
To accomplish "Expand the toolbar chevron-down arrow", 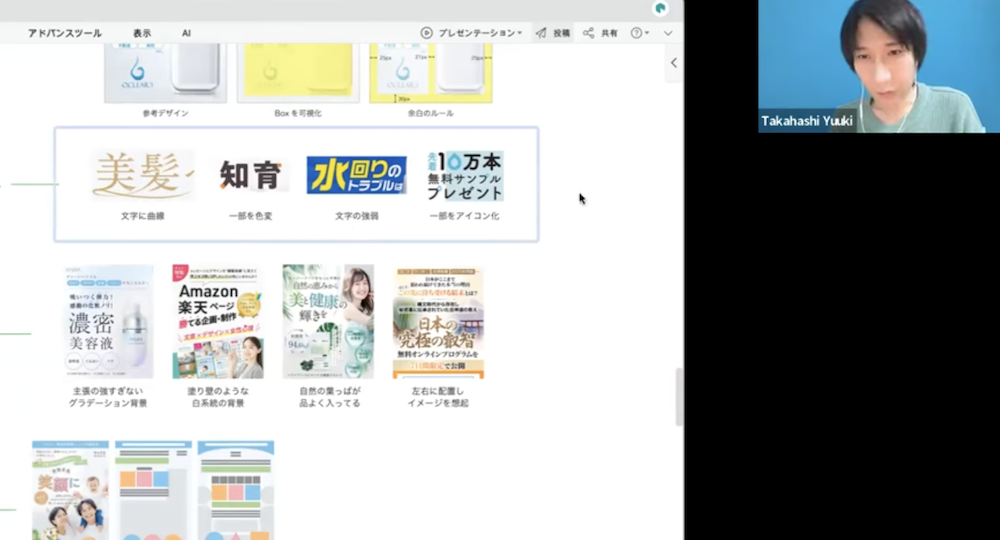I will click(668, 33).
